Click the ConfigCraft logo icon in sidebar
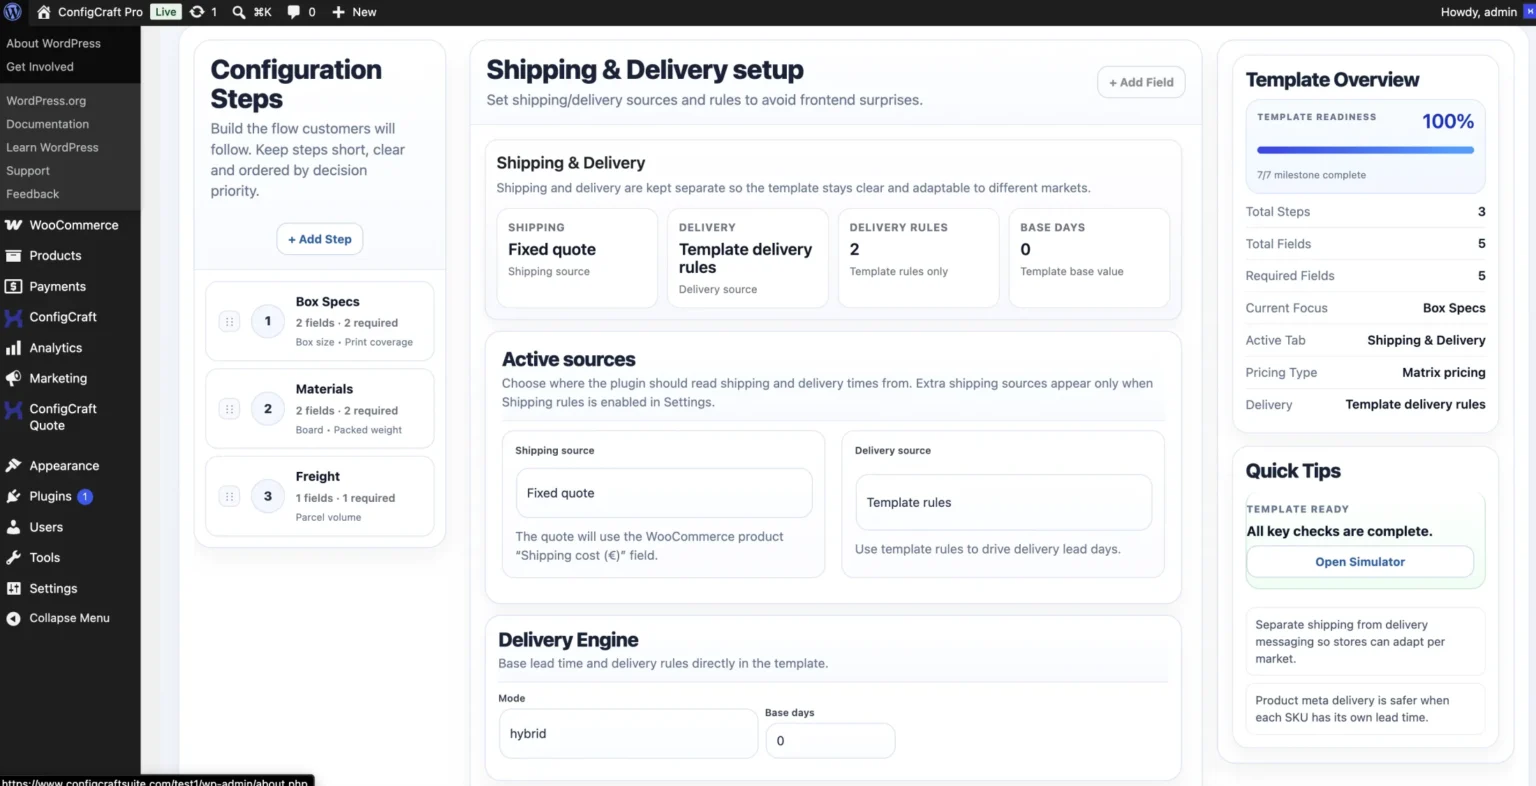Image resolution: width=1536 pixels, height=786 pixels. click(14, 318)
